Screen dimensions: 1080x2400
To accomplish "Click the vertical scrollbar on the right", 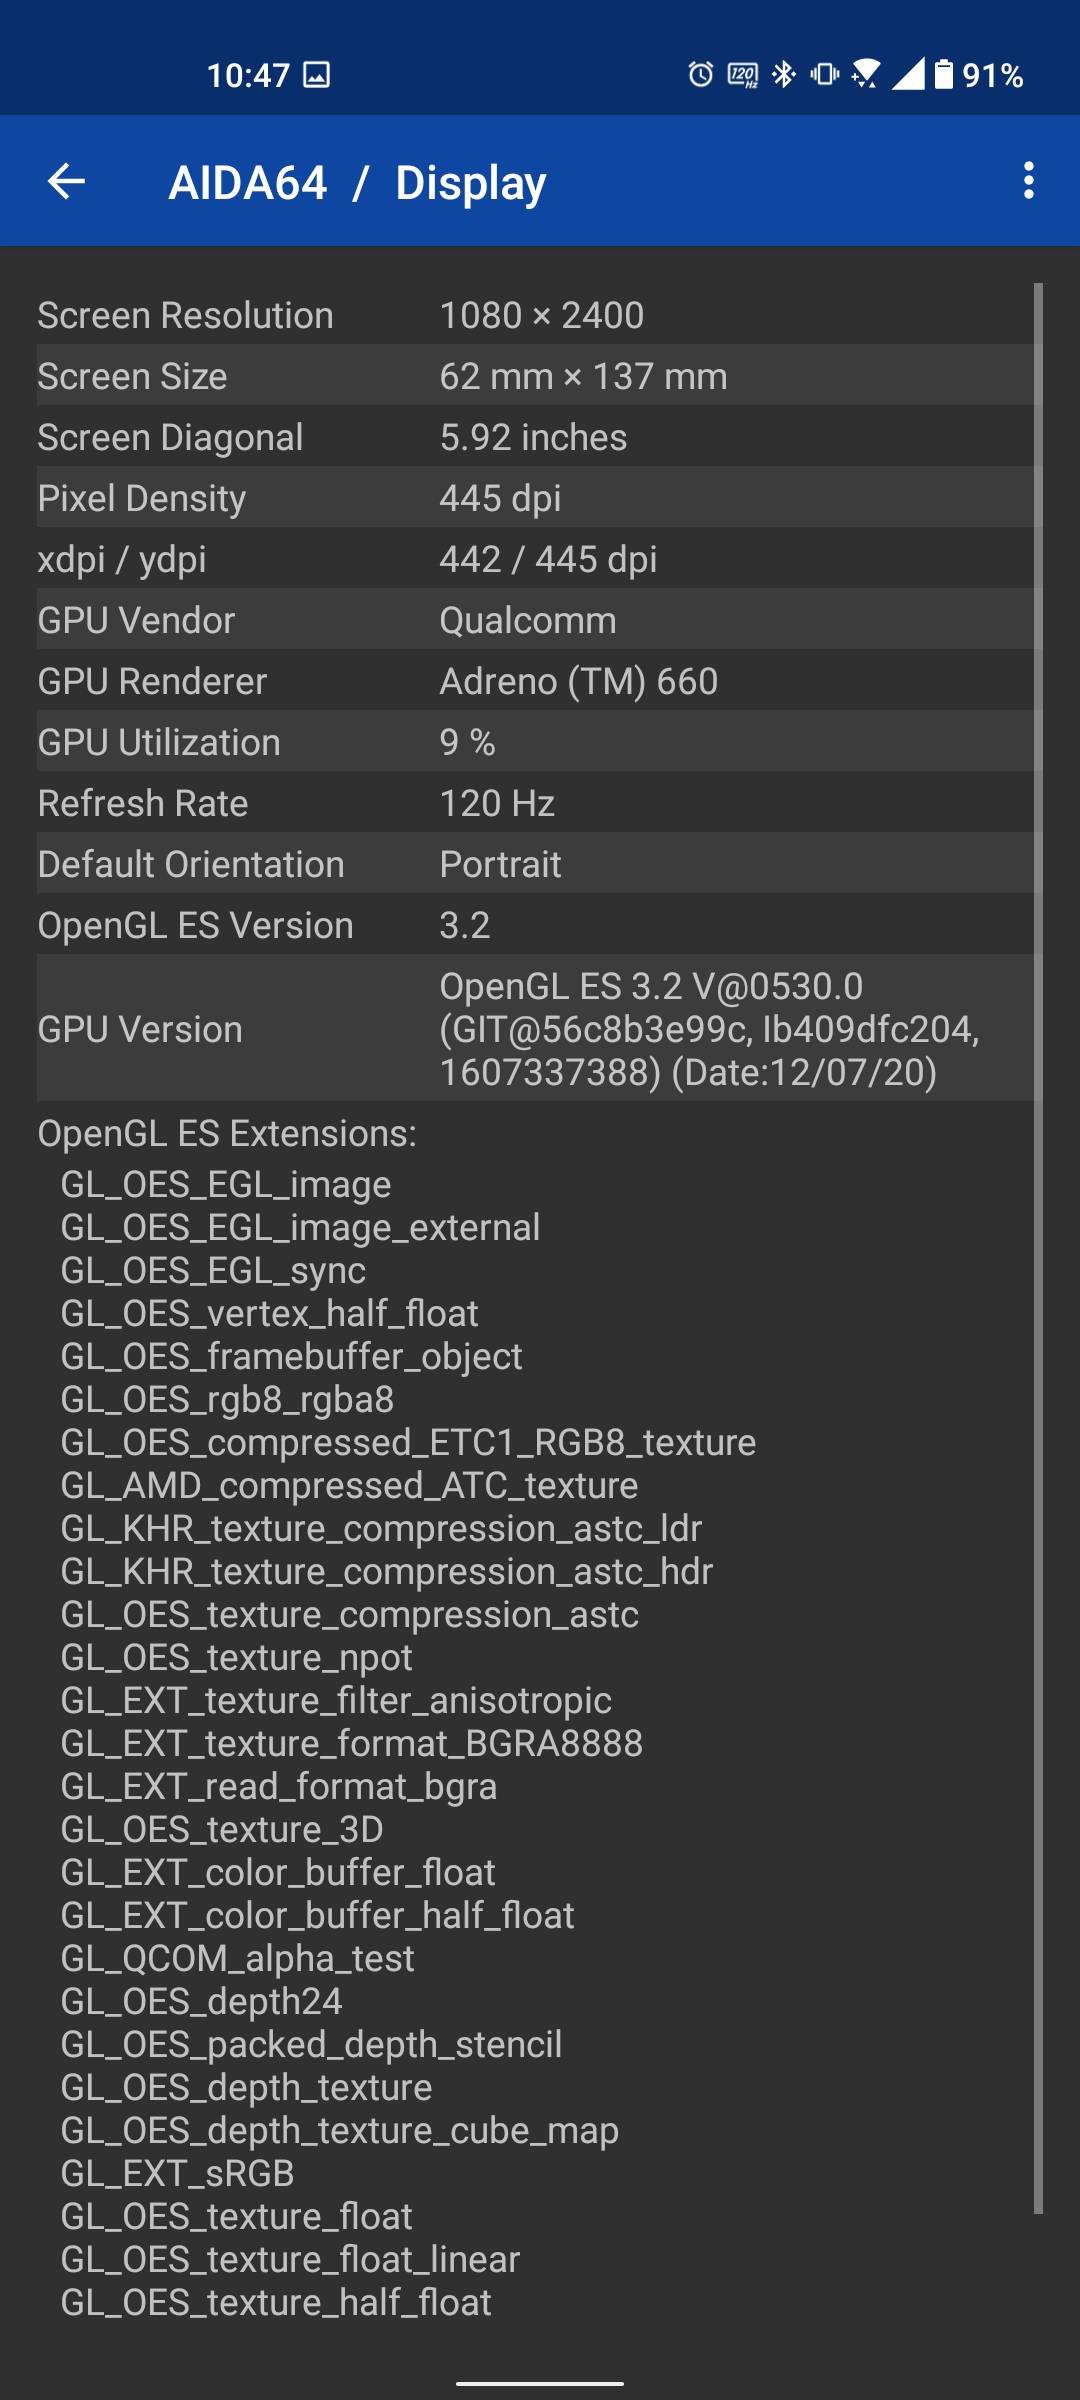I will pos(1038,1250).
